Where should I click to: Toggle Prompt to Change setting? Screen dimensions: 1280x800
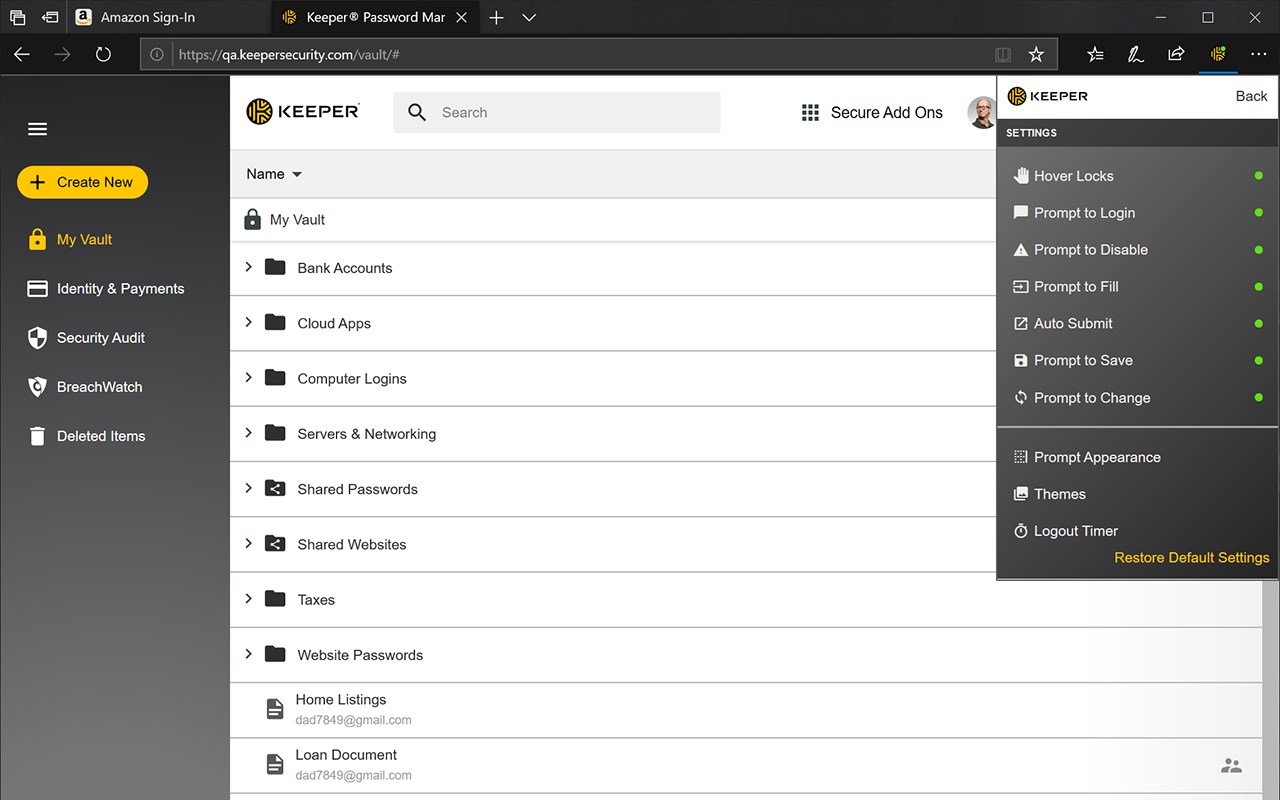[1258, 398]
